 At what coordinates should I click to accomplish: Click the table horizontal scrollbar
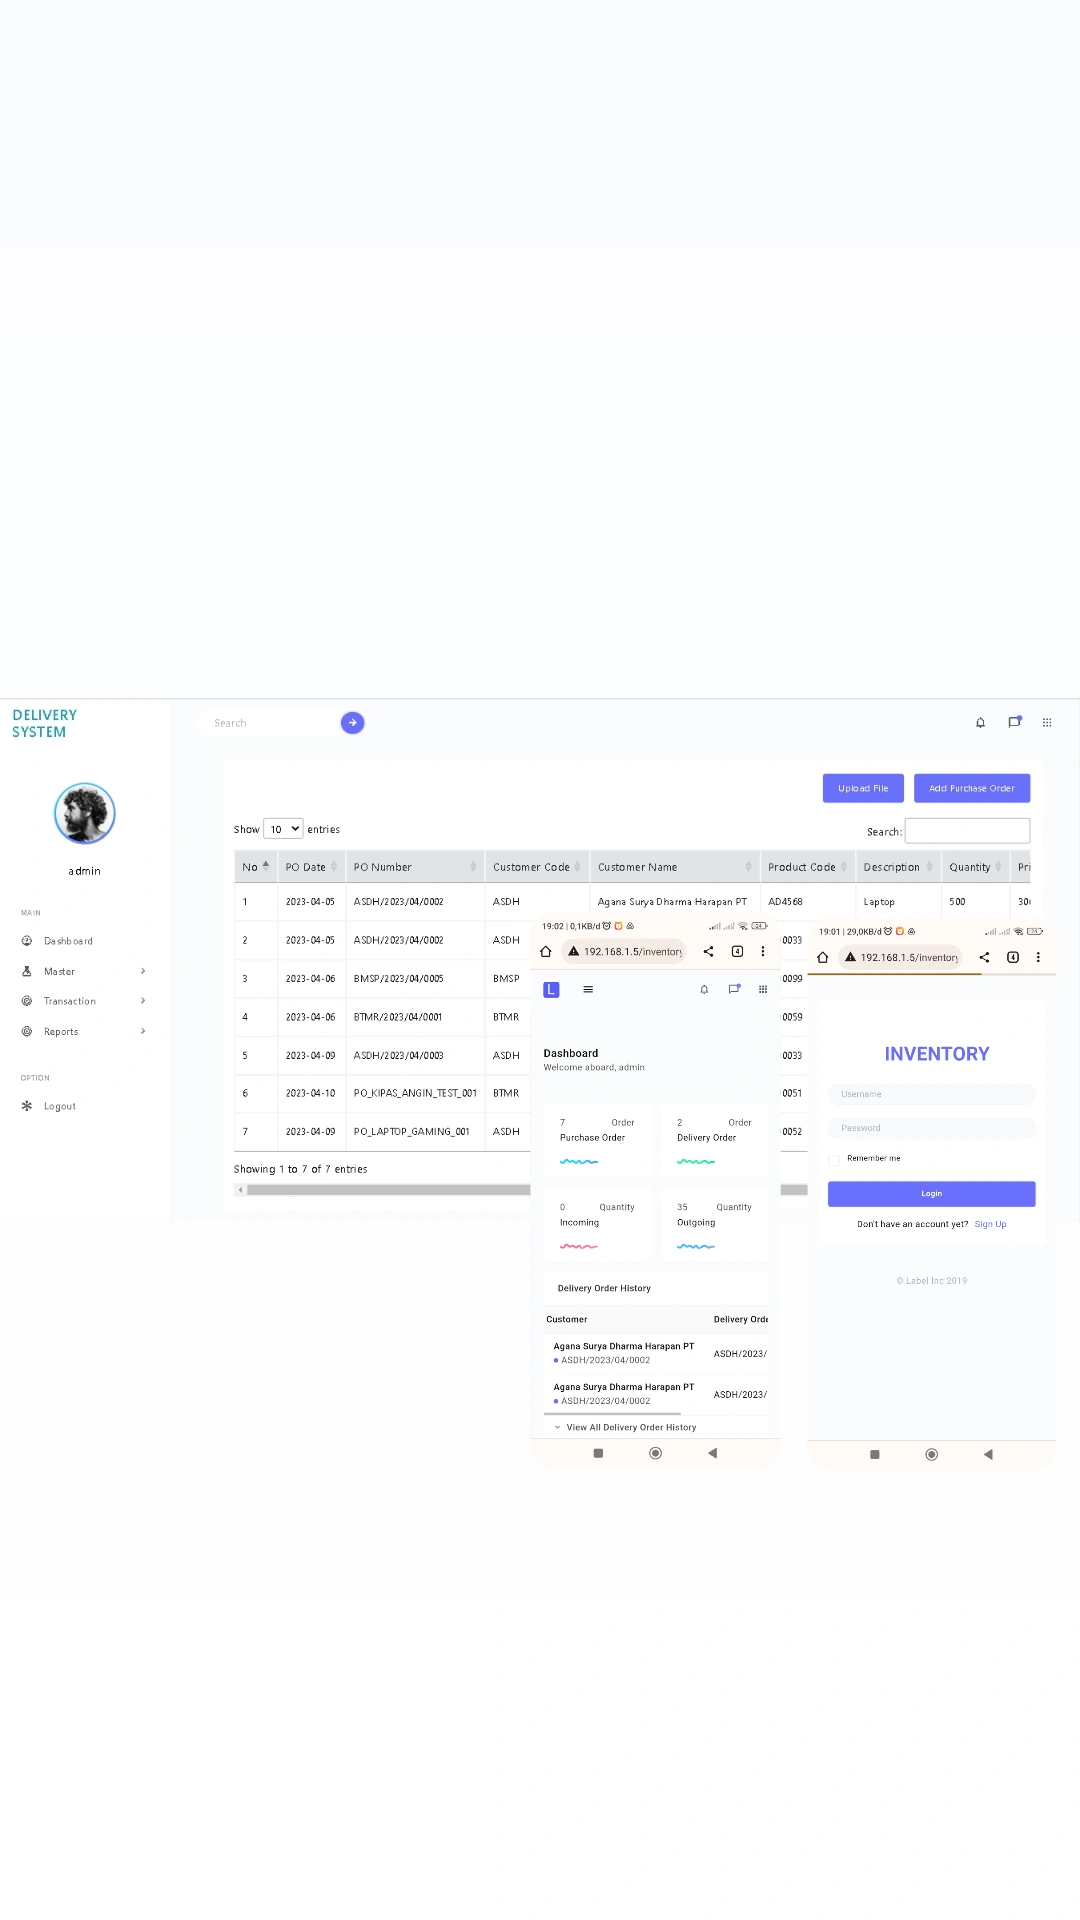pyautogui.click(x=388, y=1190)
